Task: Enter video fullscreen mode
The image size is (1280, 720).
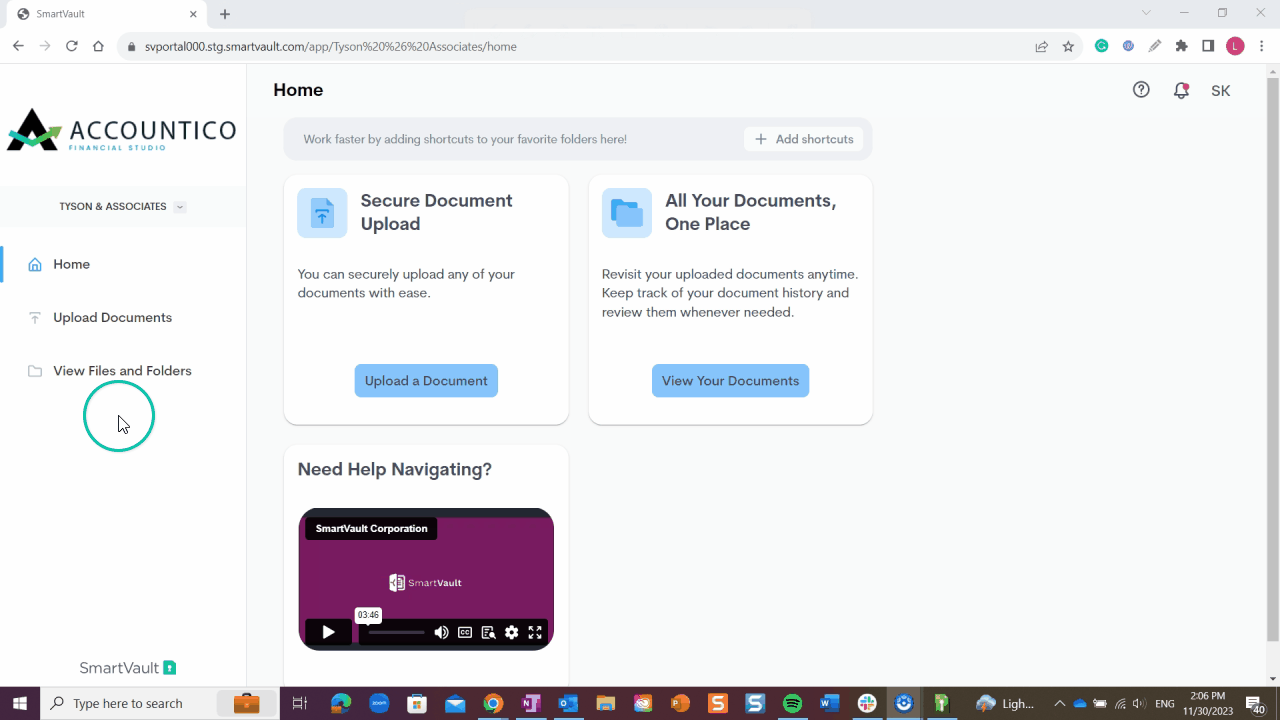Action: 535,632
